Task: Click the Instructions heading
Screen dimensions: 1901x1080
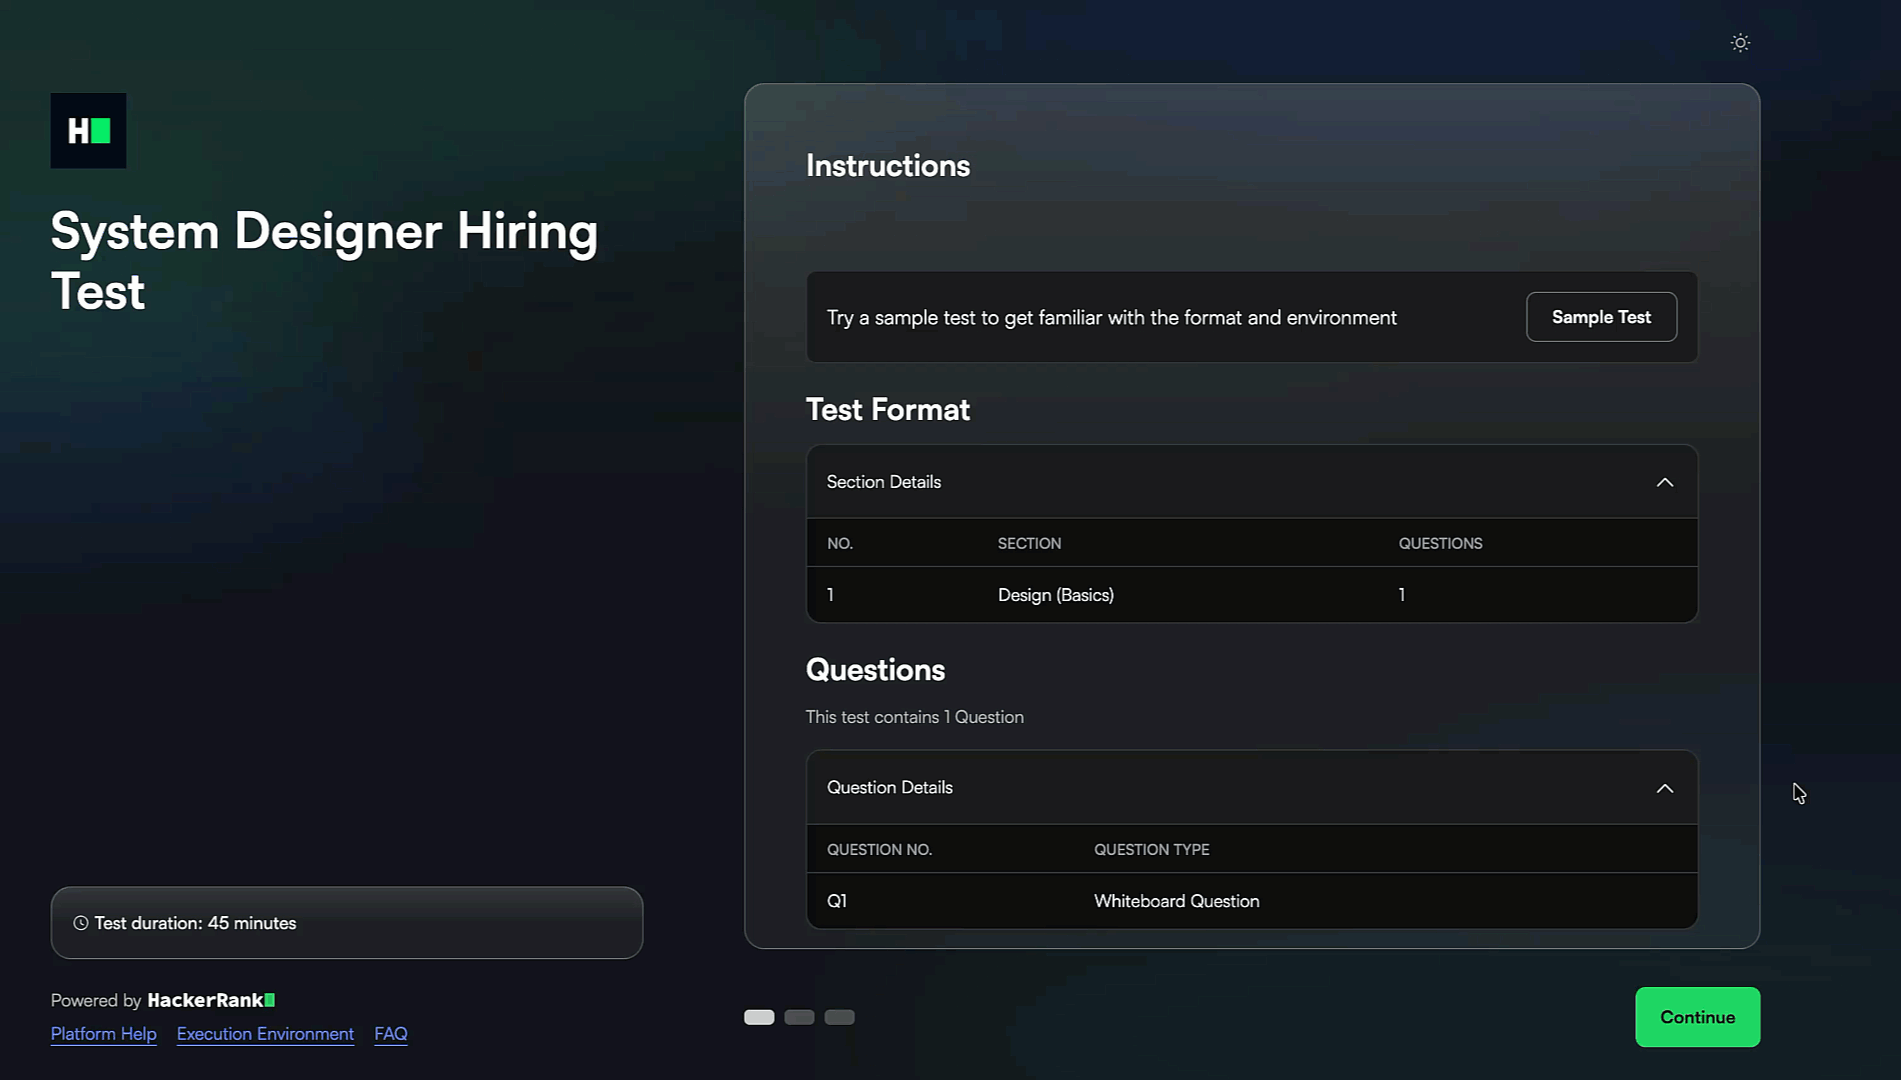Action: point(888,165)
